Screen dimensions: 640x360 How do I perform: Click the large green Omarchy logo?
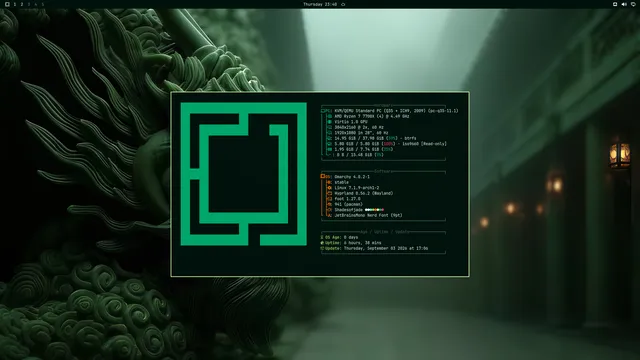point(244,174)
